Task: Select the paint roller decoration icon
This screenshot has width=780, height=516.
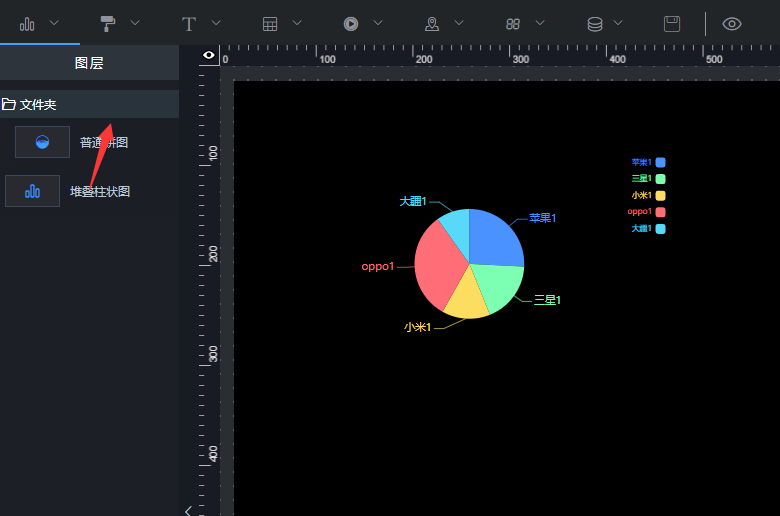Action: 107,24
